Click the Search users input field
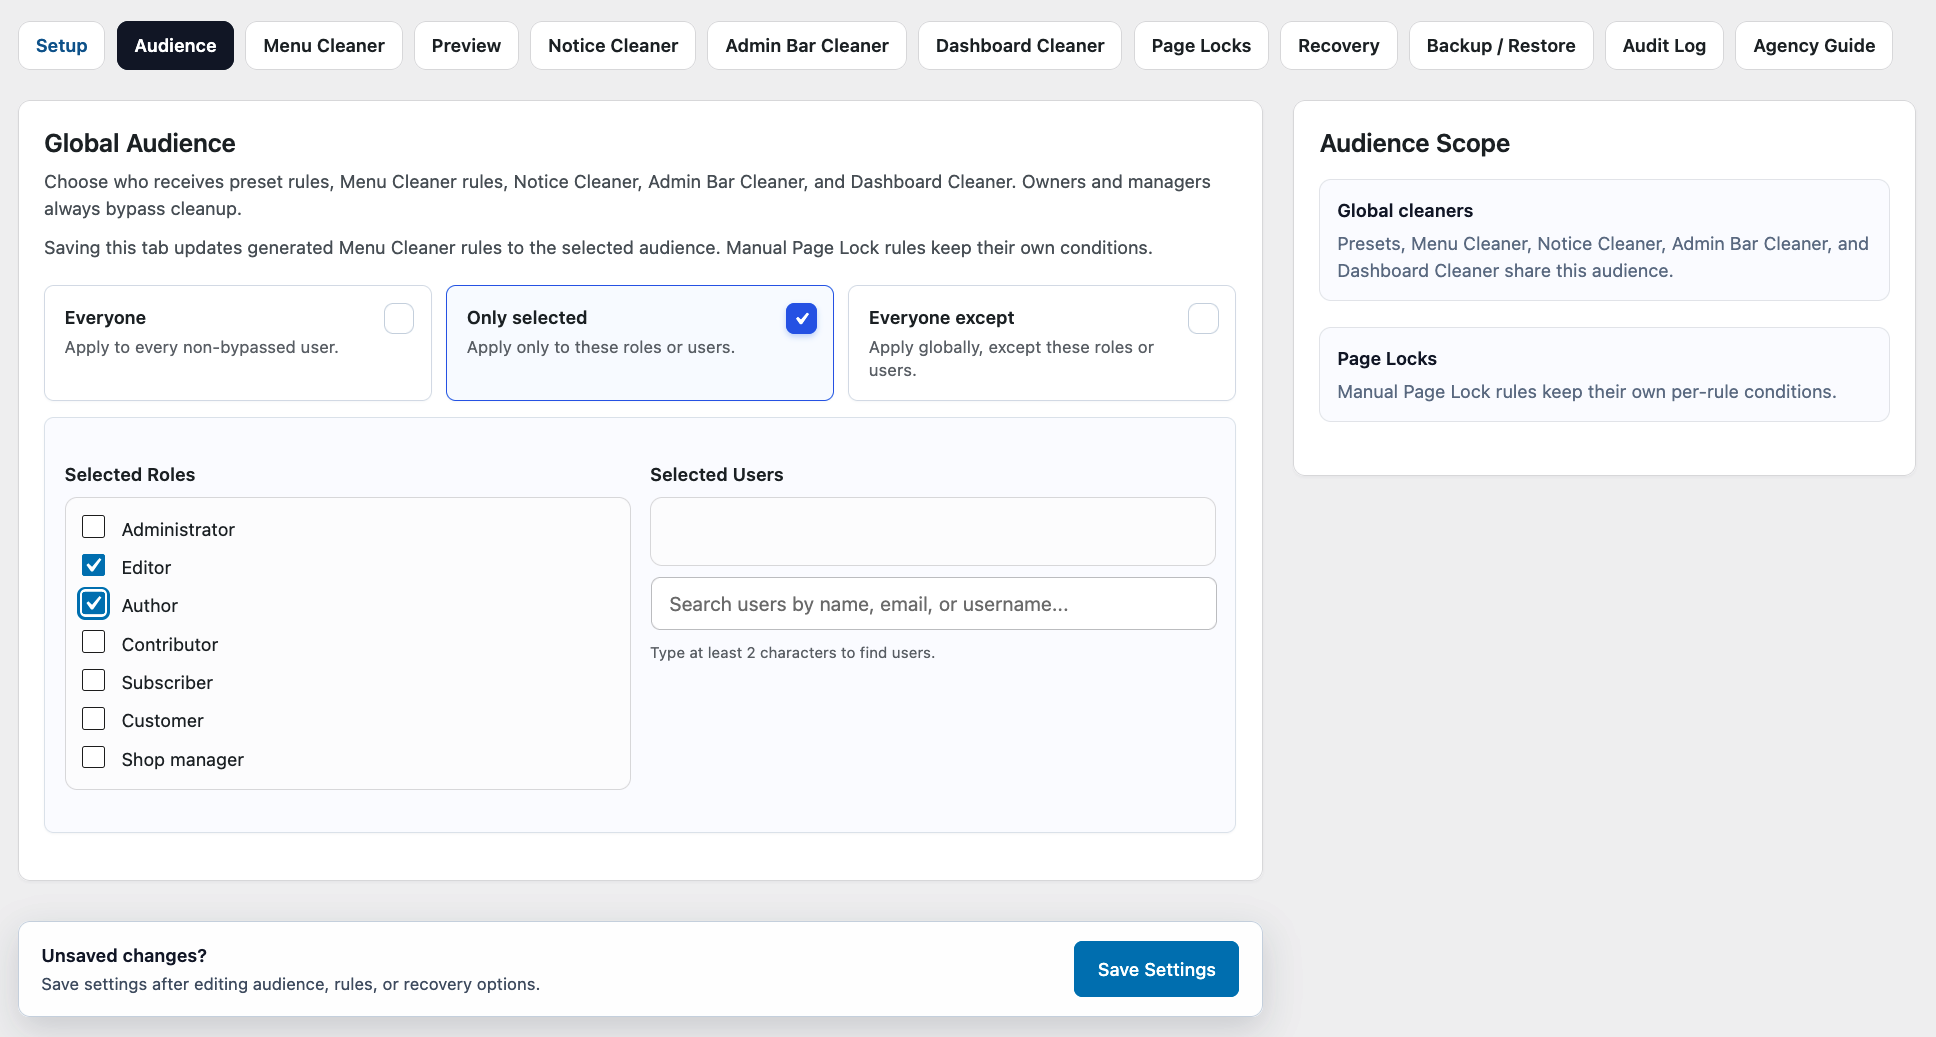This screenshot has width=1936, height=1037. coord(933,604)
